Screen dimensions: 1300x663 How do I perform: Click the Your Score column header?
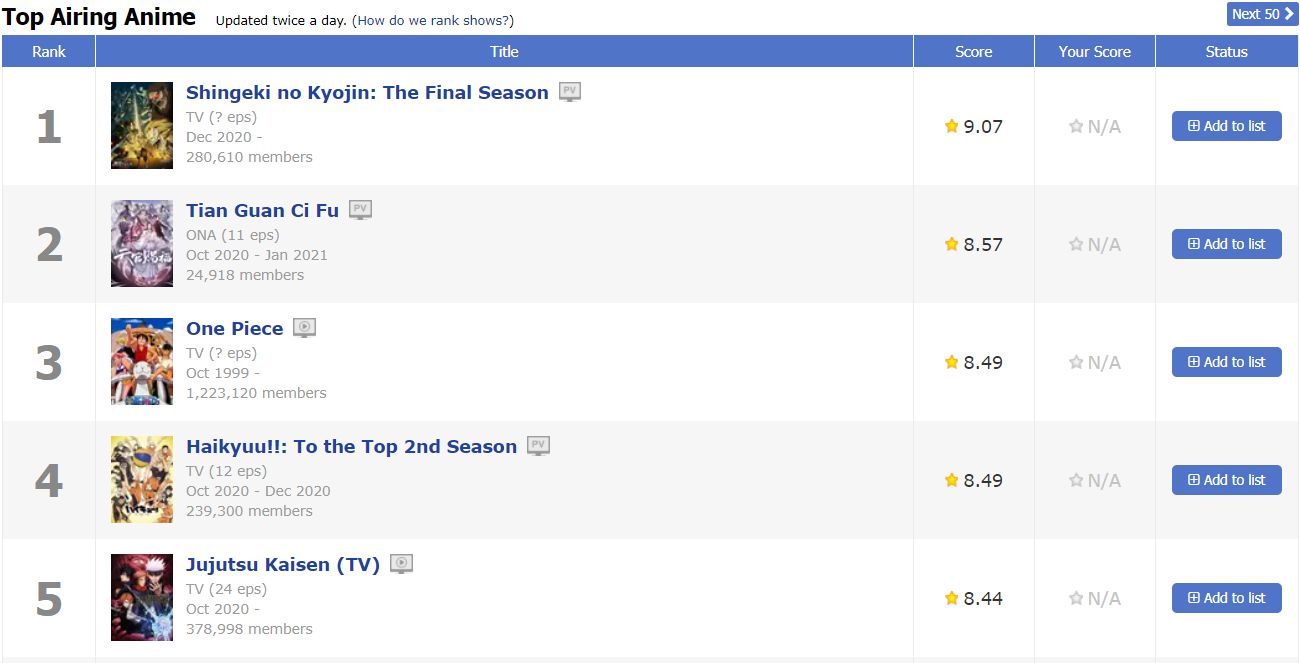(1094, 51)
